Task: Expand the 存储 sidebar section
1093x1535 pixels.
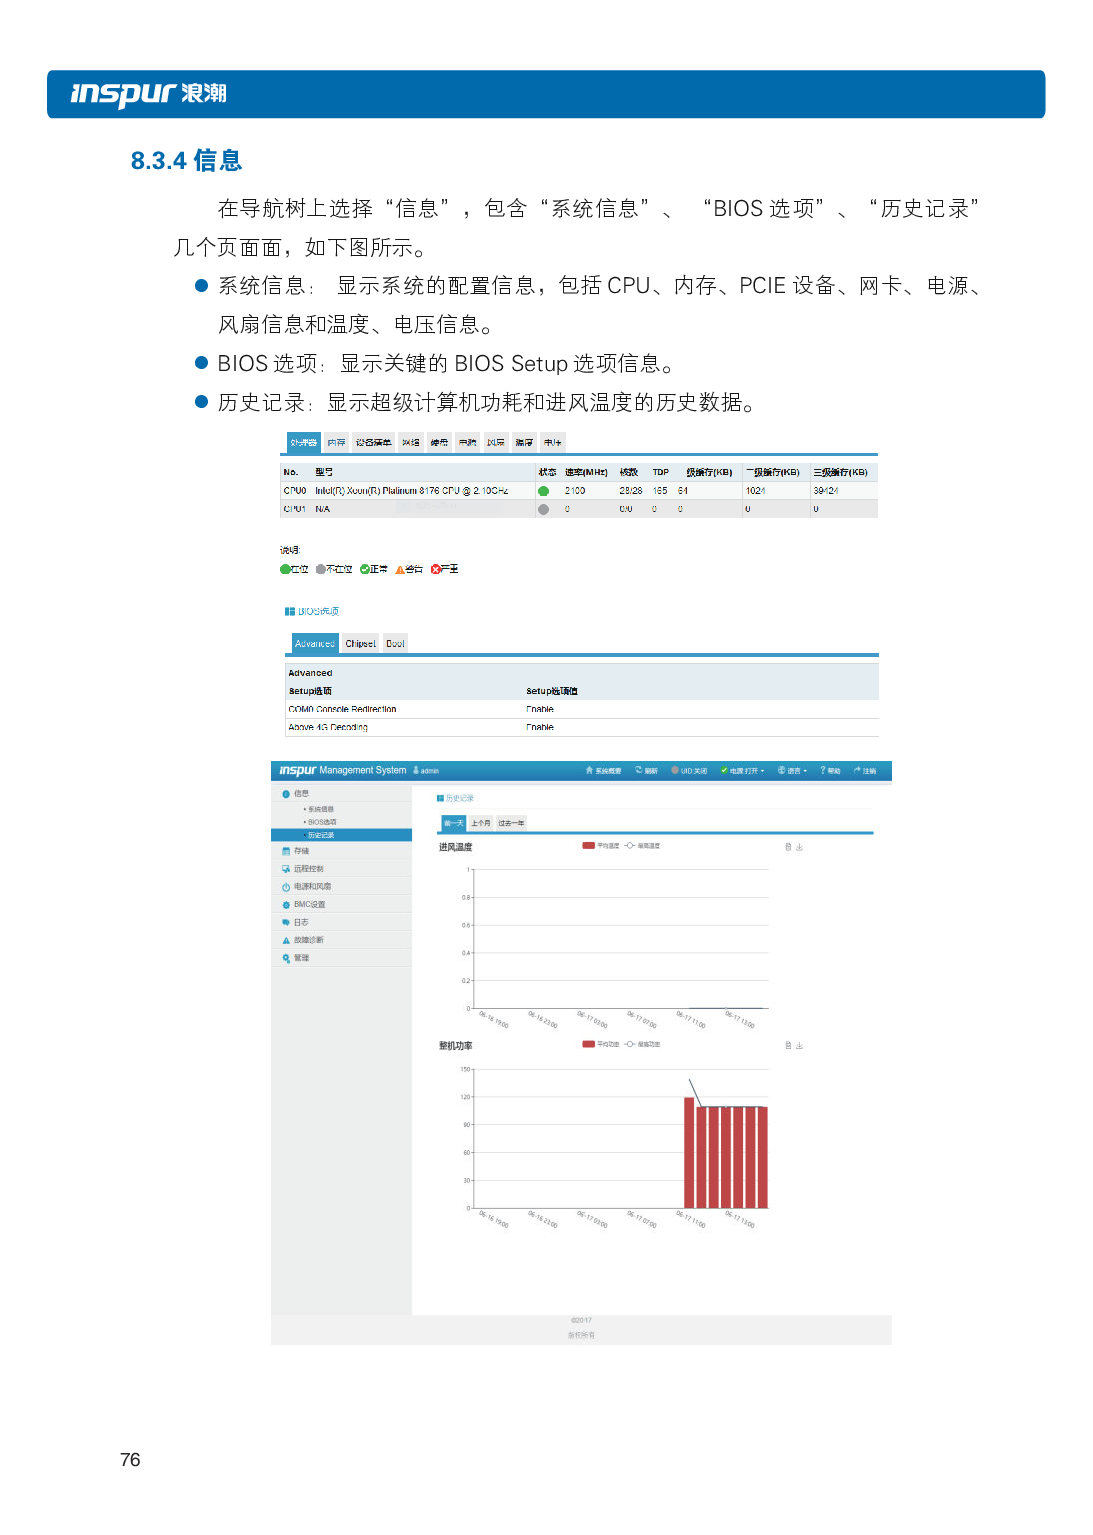Action: tap(301, 851)
